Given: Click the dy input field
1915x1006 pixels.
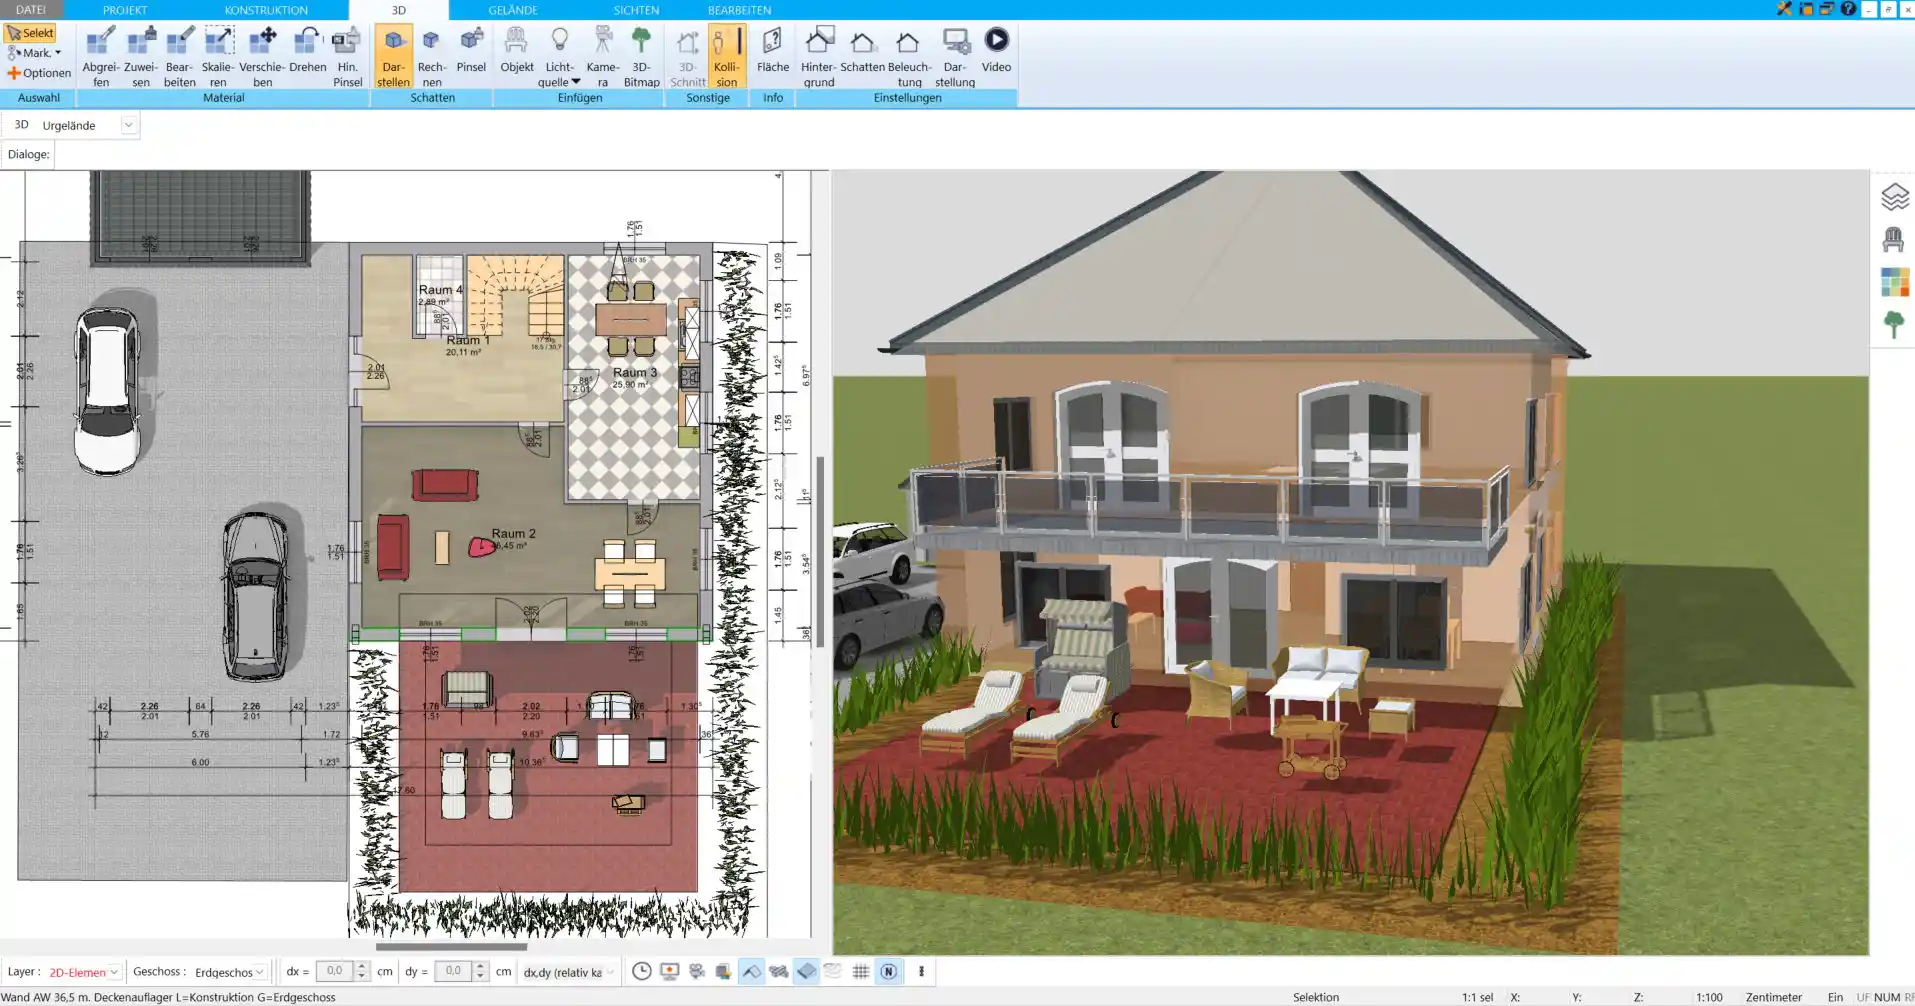Looking at the screenshot, I should click(x=453, y=971).
